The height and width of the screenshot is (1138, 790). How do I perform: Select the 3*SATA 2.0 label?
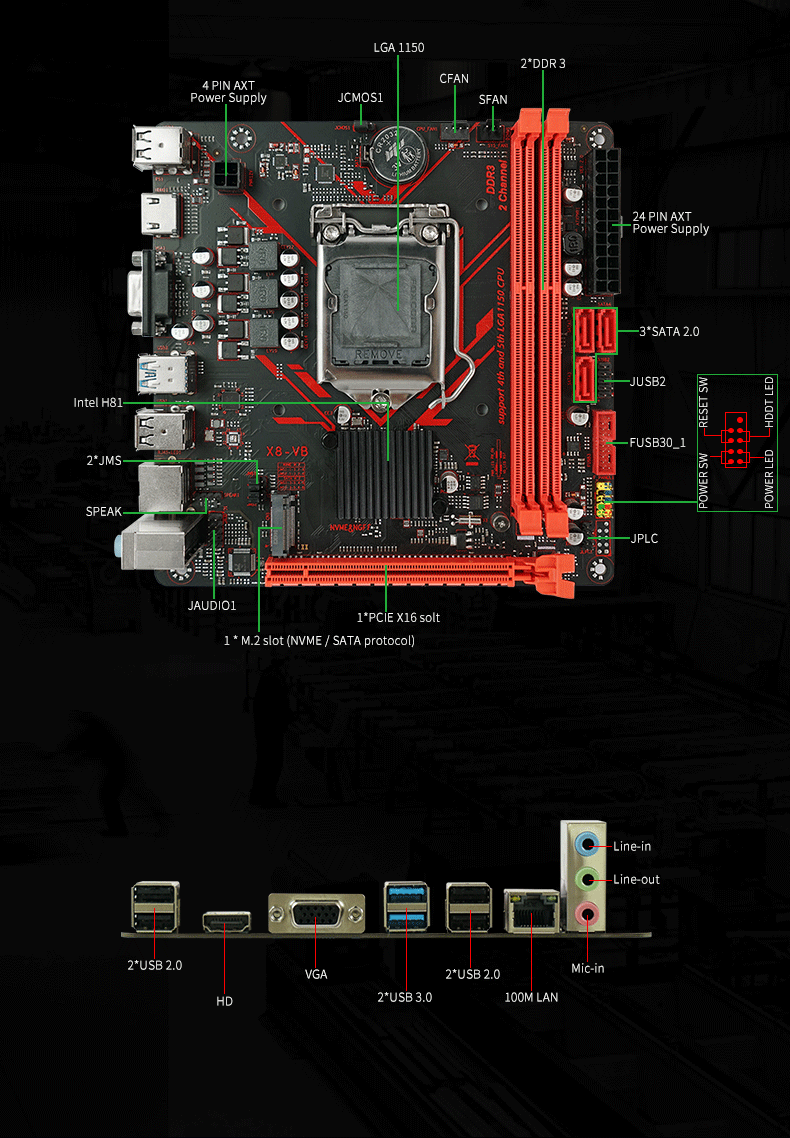669,332
